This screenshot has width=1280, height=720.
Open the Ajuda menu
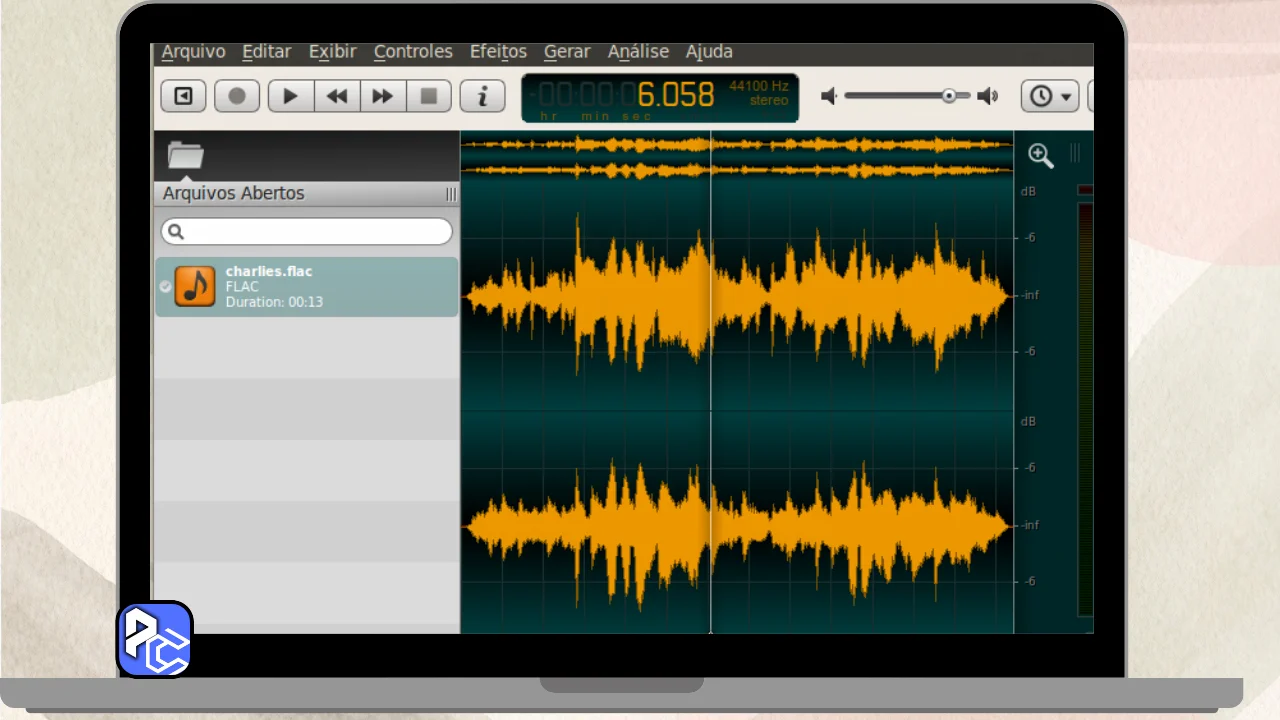(709, 52)
